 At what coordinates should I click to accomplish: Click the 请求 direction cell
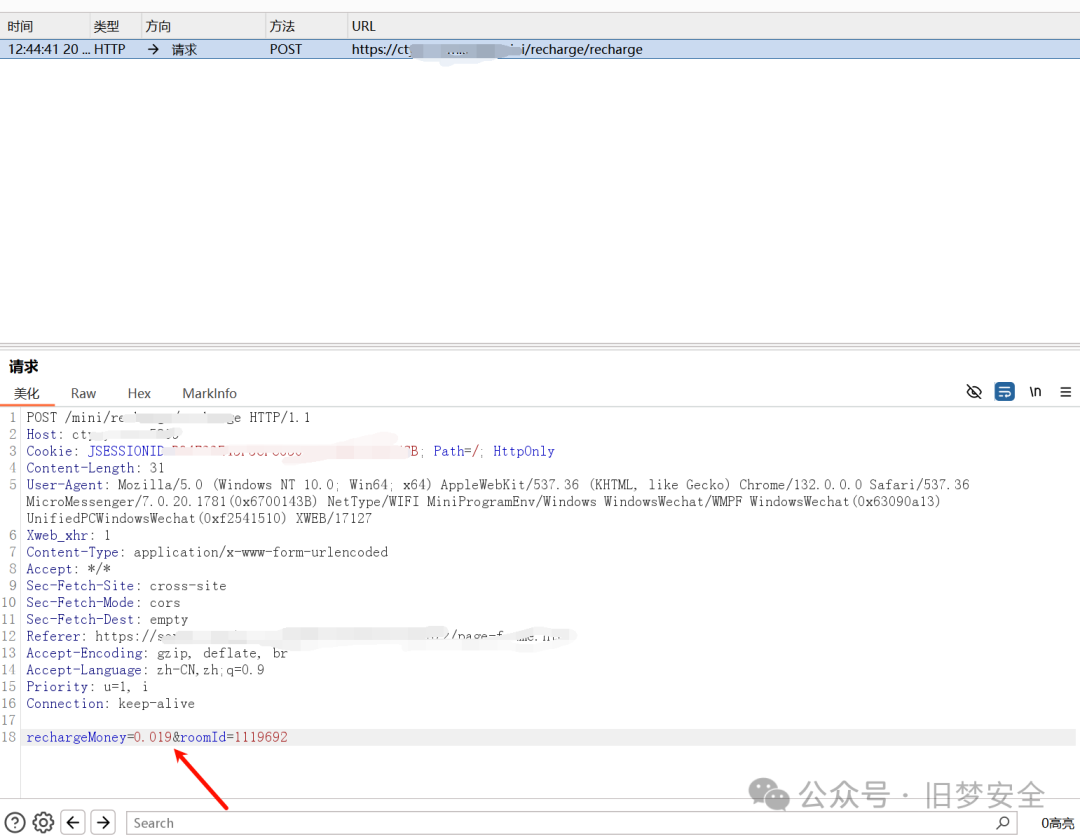point(184,50)
